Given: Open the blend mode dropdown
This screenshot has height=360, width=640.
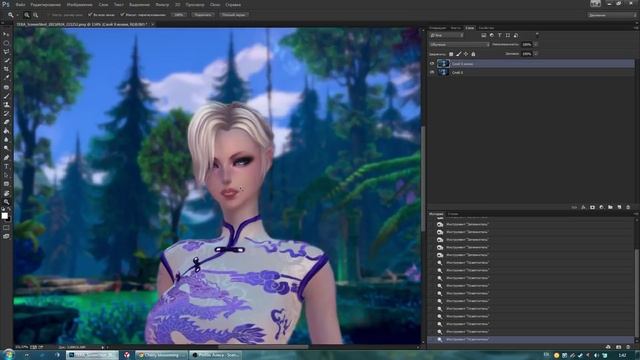Looking at the screenshot, I should [460, 44].
